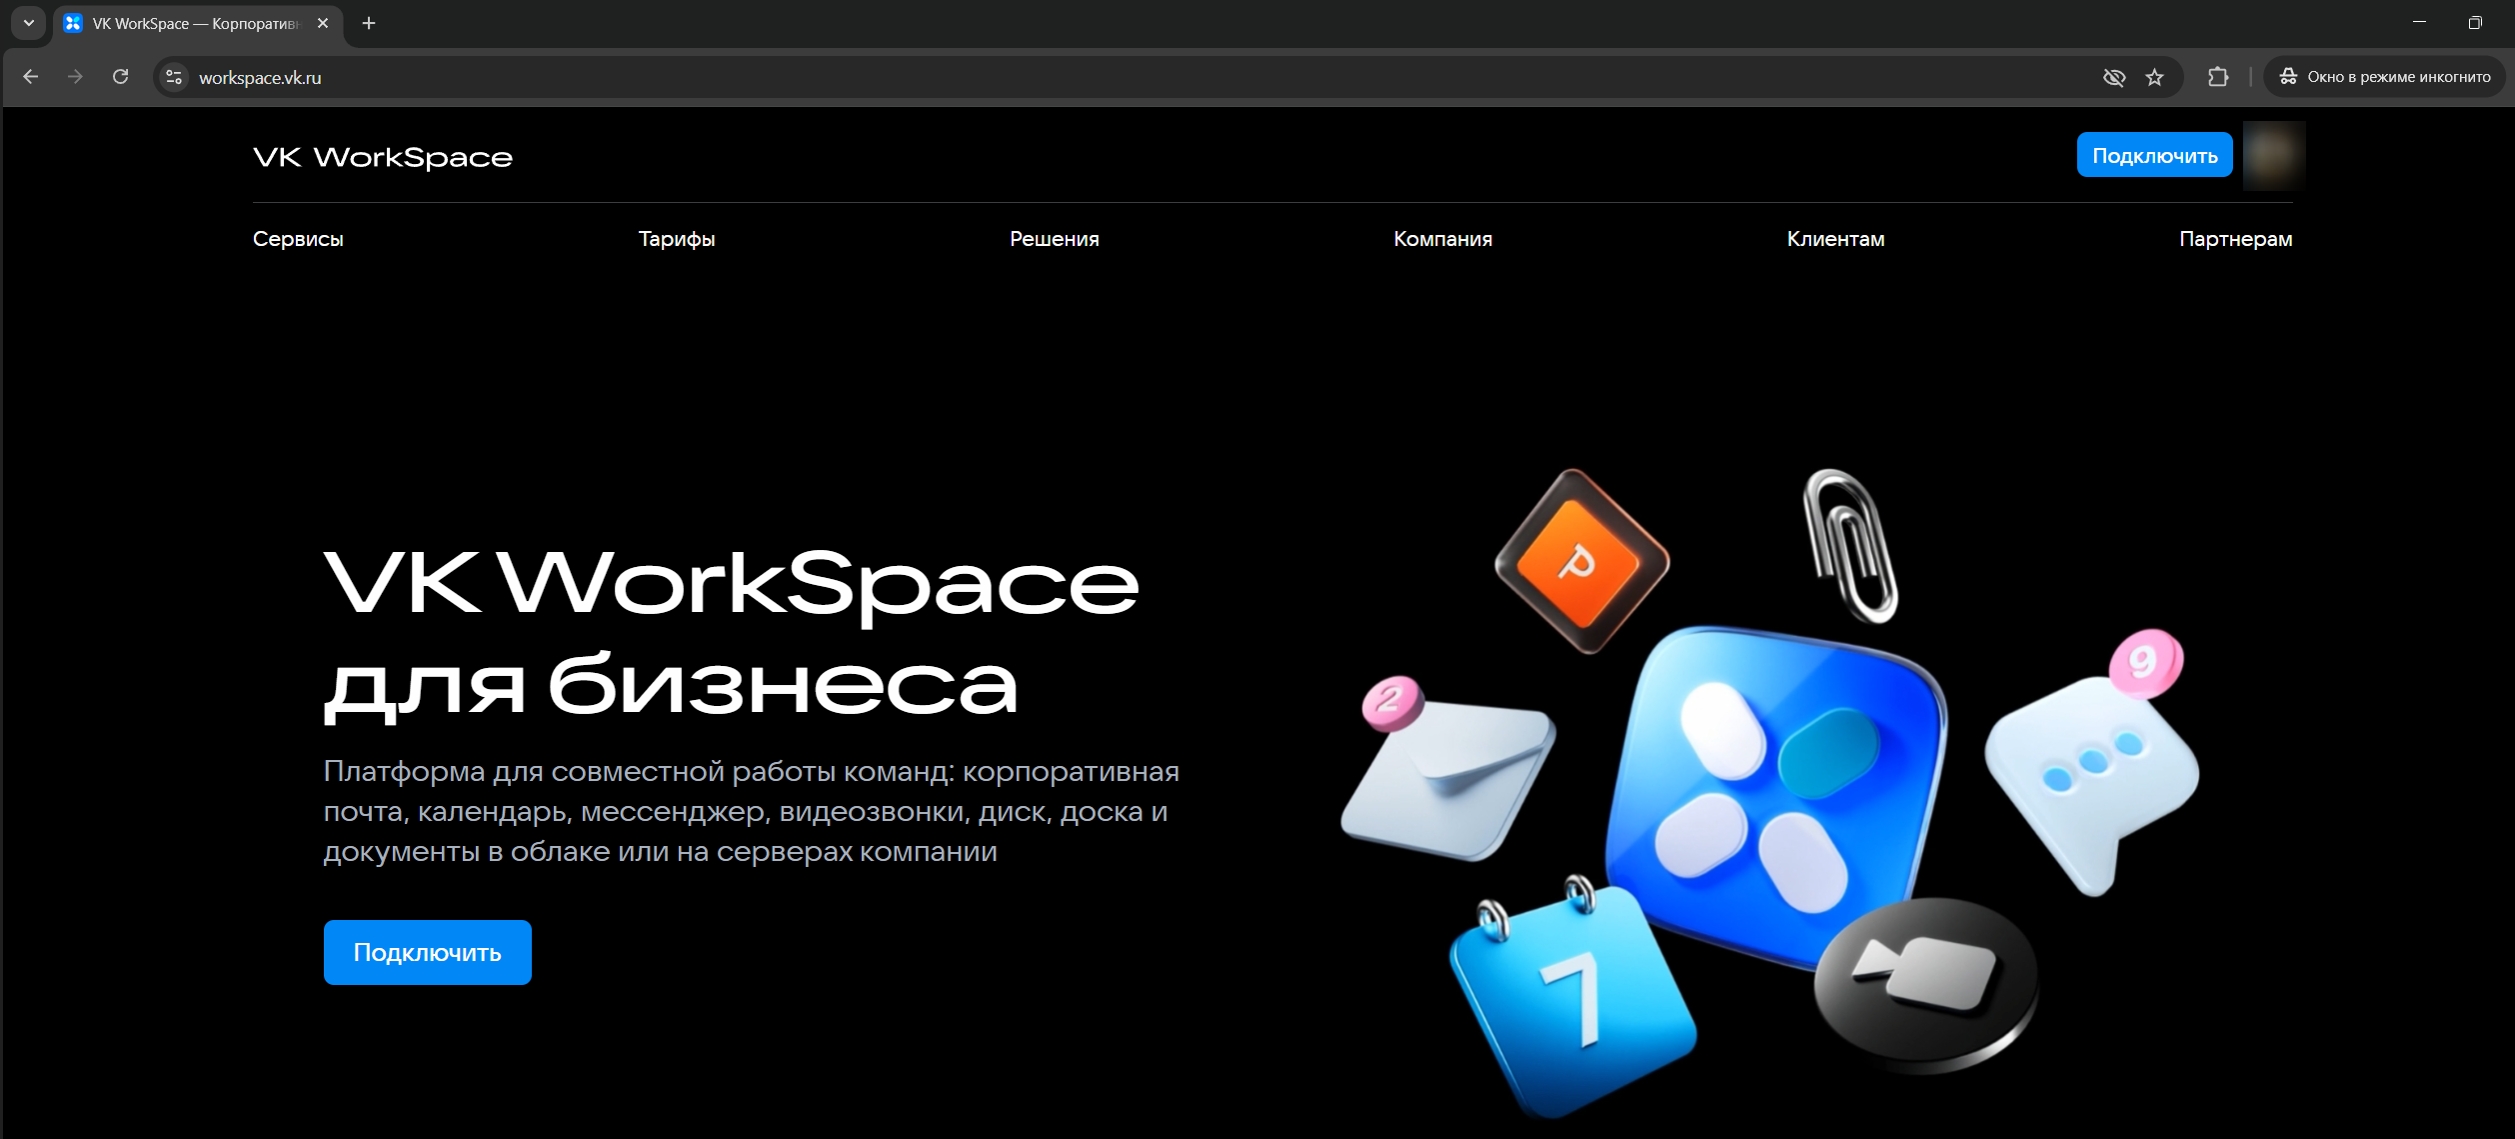The image size is (2515, 1139).
Task: Open the extensions puzzle icon
Action: click(x=2217, y=77)
